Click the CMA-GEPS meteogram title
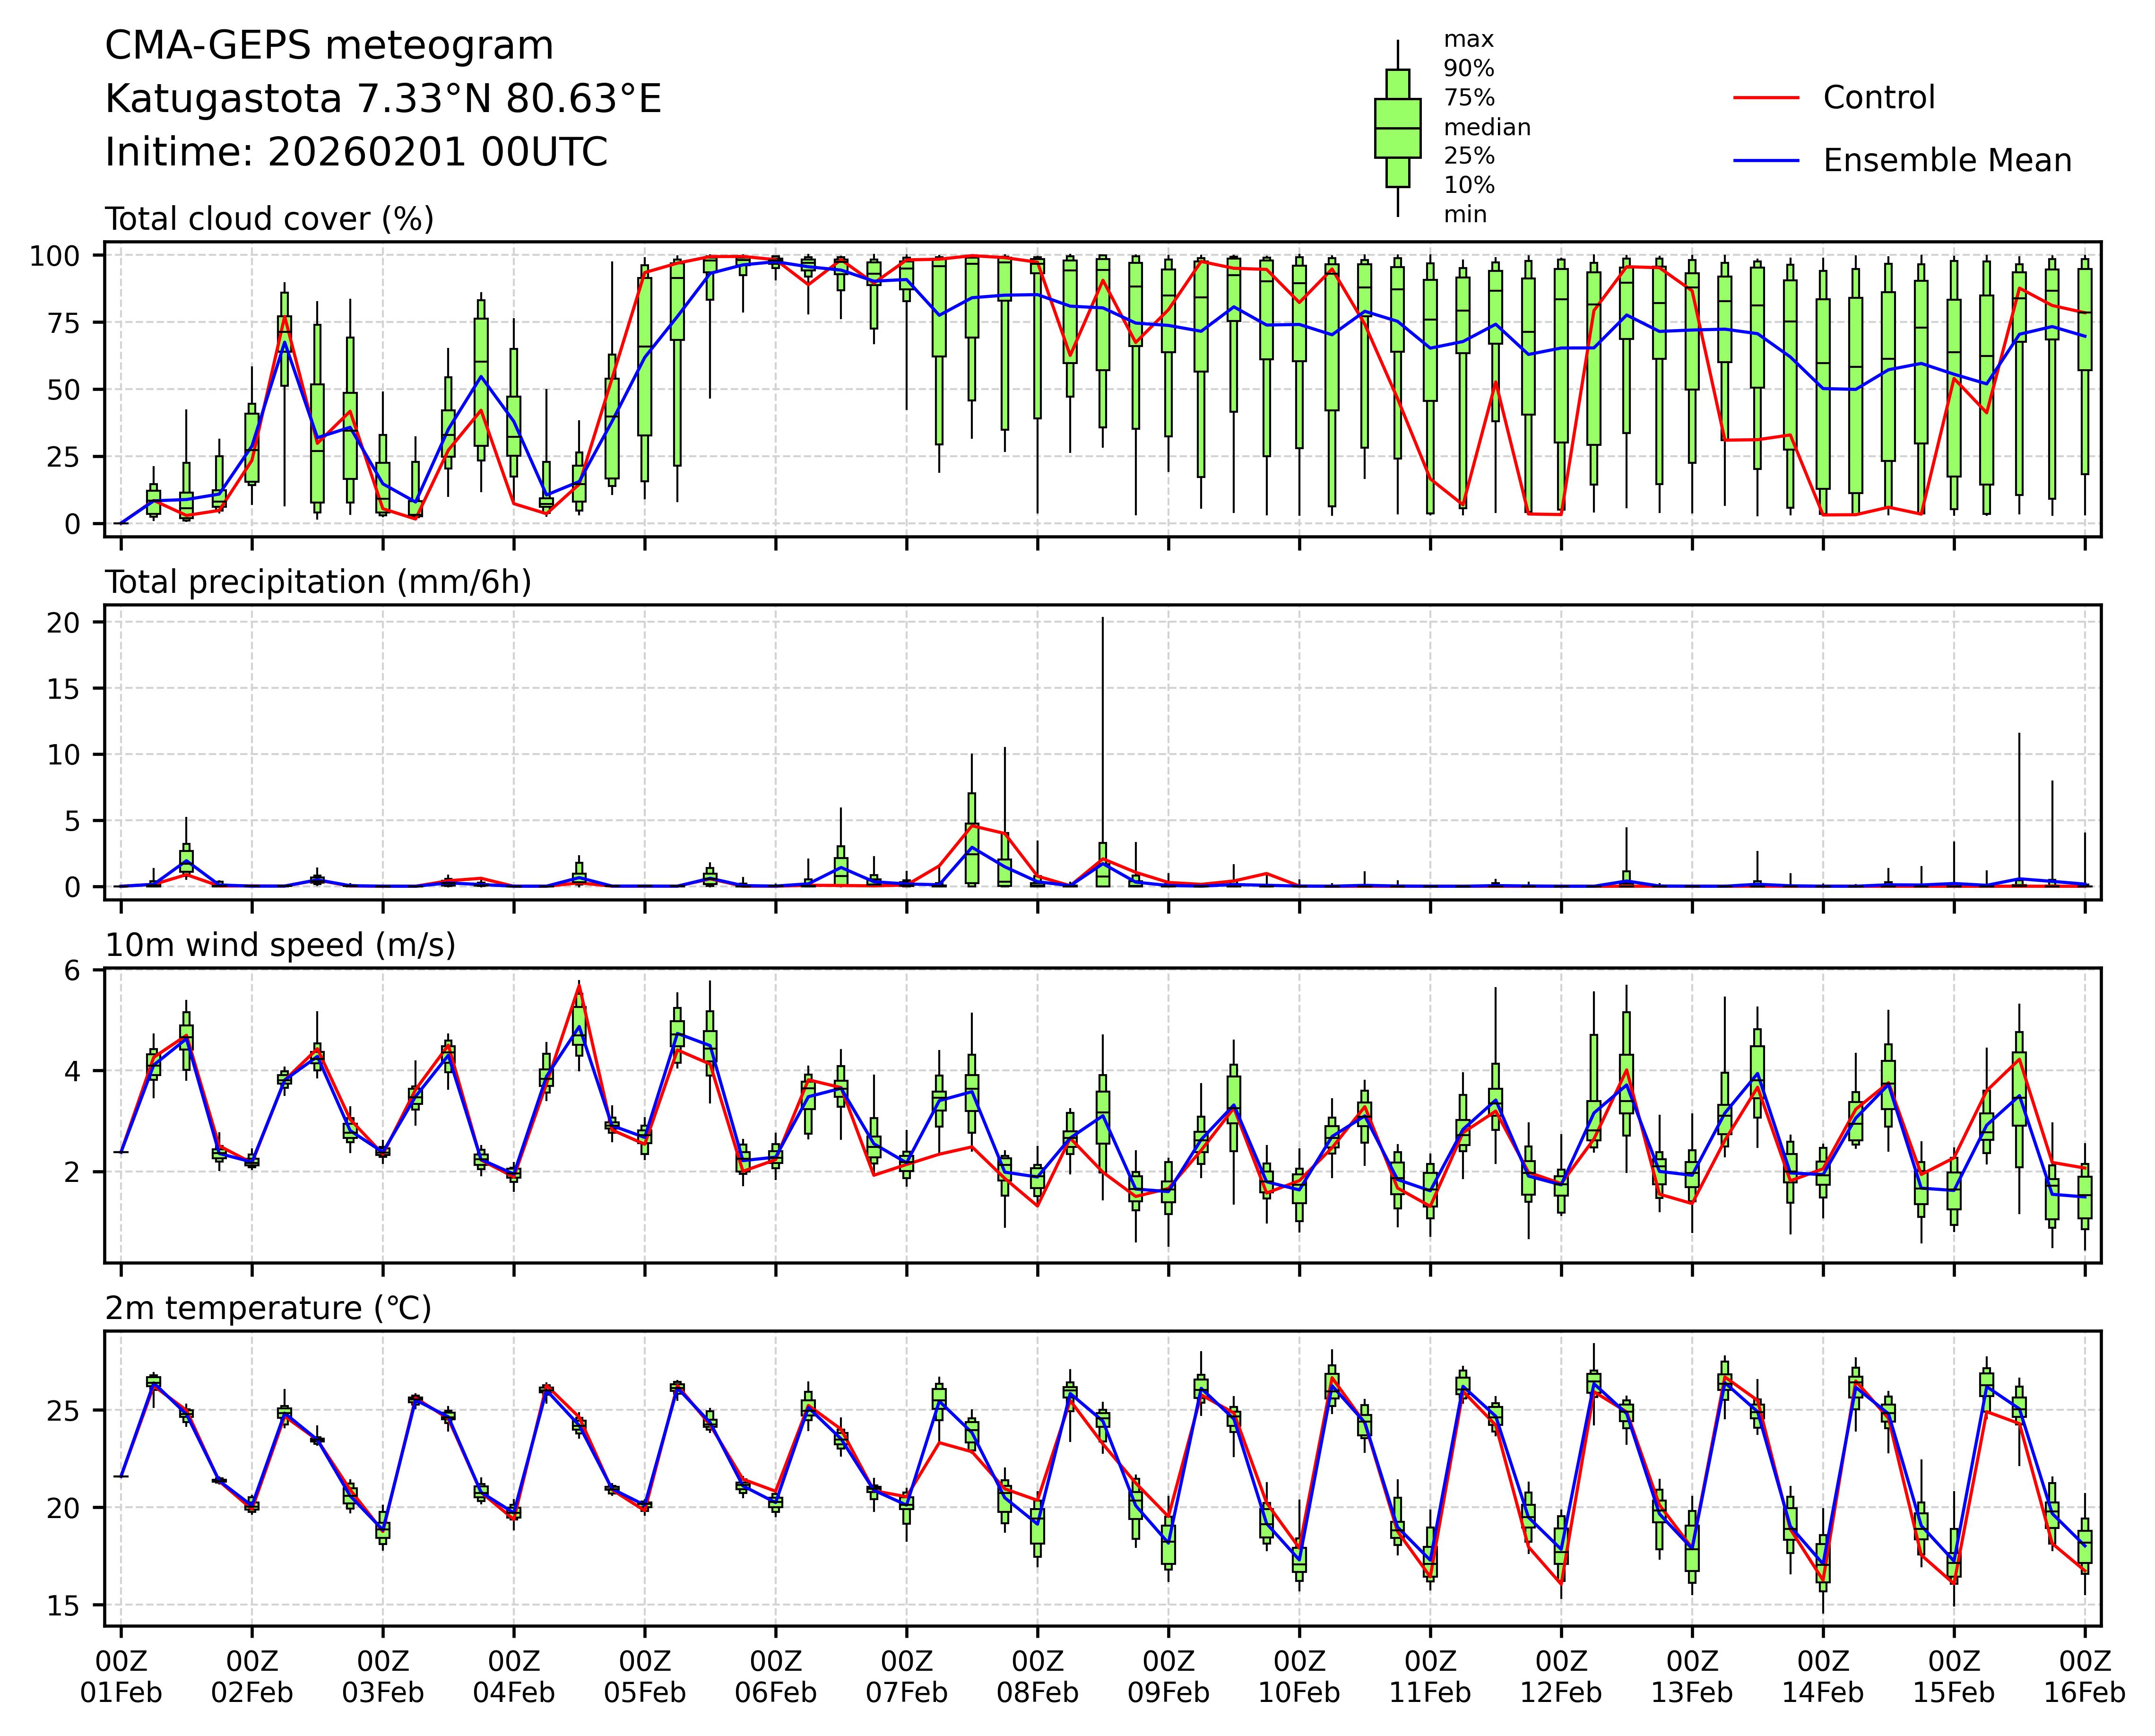 click(x=329, y=46)
